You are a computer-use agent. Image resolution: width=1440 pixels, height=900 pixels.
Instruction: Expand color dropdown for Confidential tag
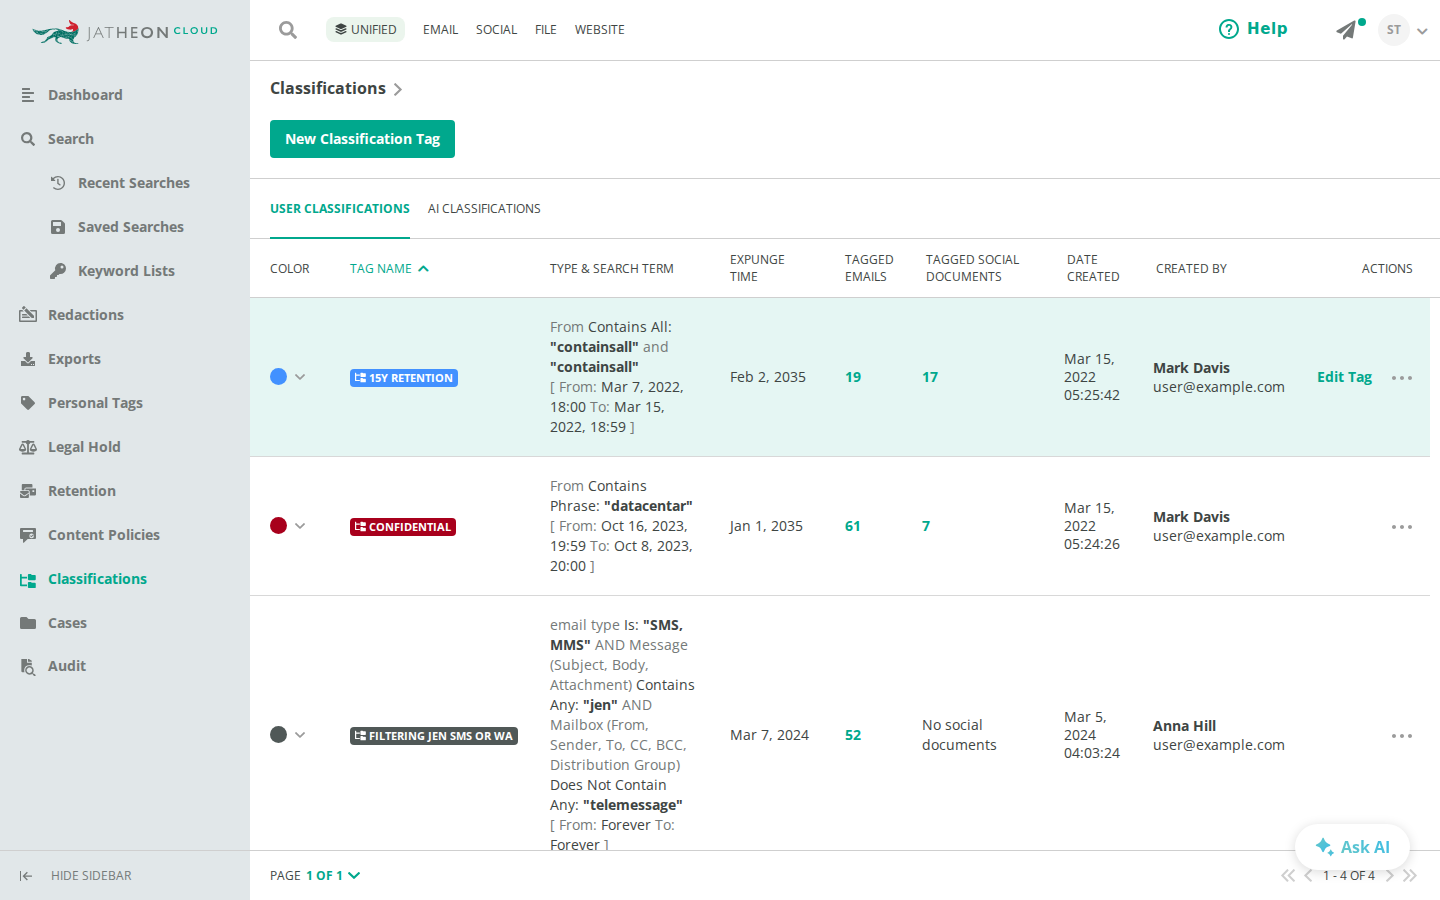300,526
